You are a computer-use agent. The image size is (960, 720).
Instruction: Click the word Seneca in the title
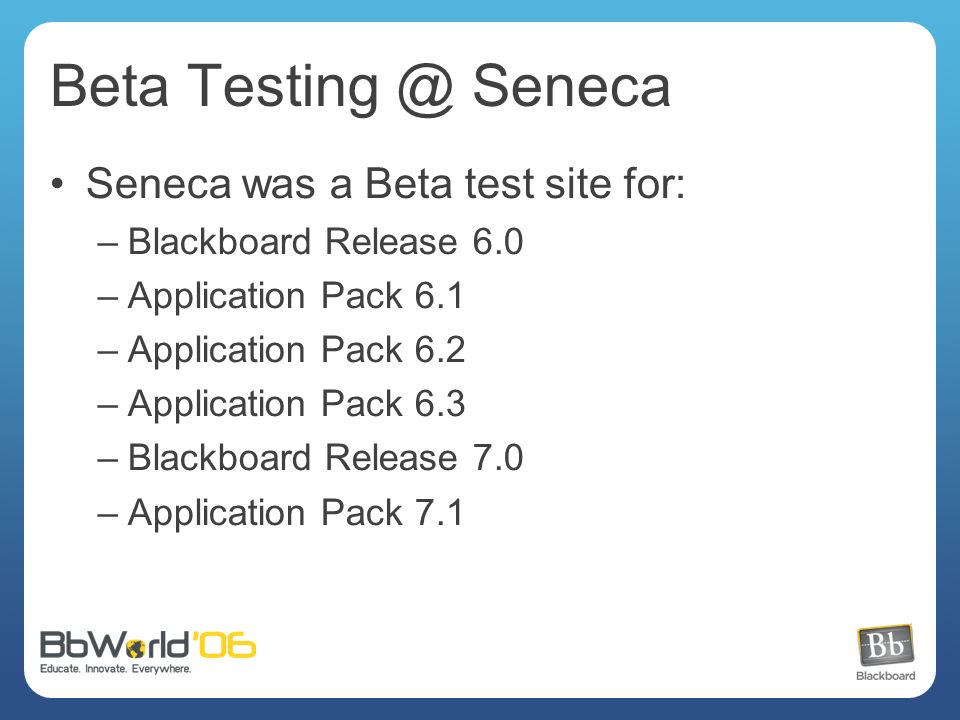(x=571, y=86)
